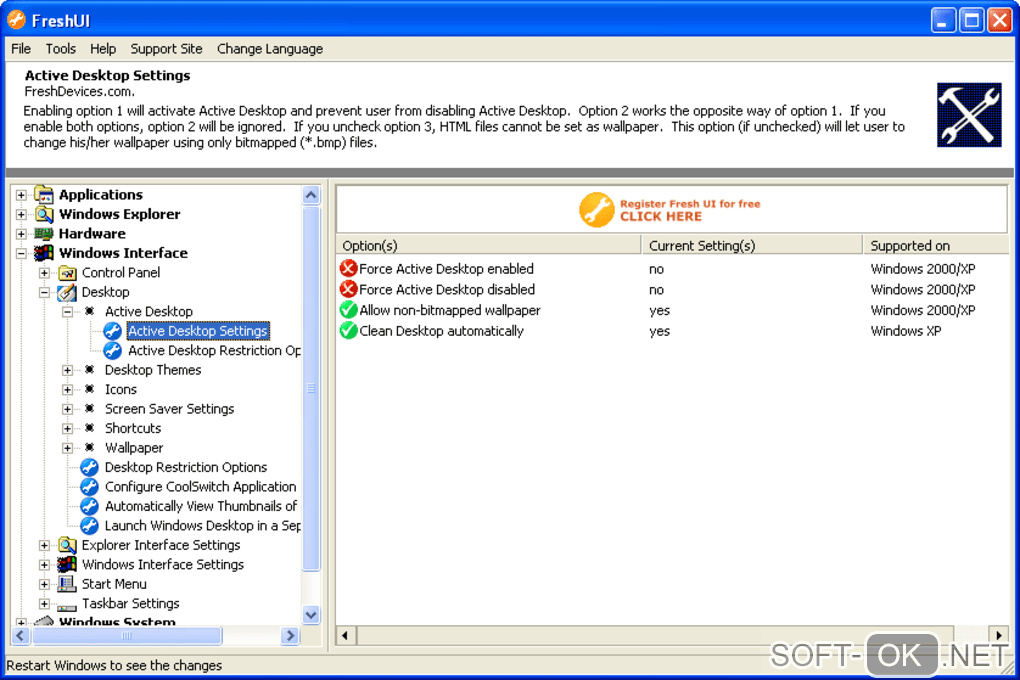Click the Taskbar Settings icon
The image size is (1020, 680).
coord(67,606)
